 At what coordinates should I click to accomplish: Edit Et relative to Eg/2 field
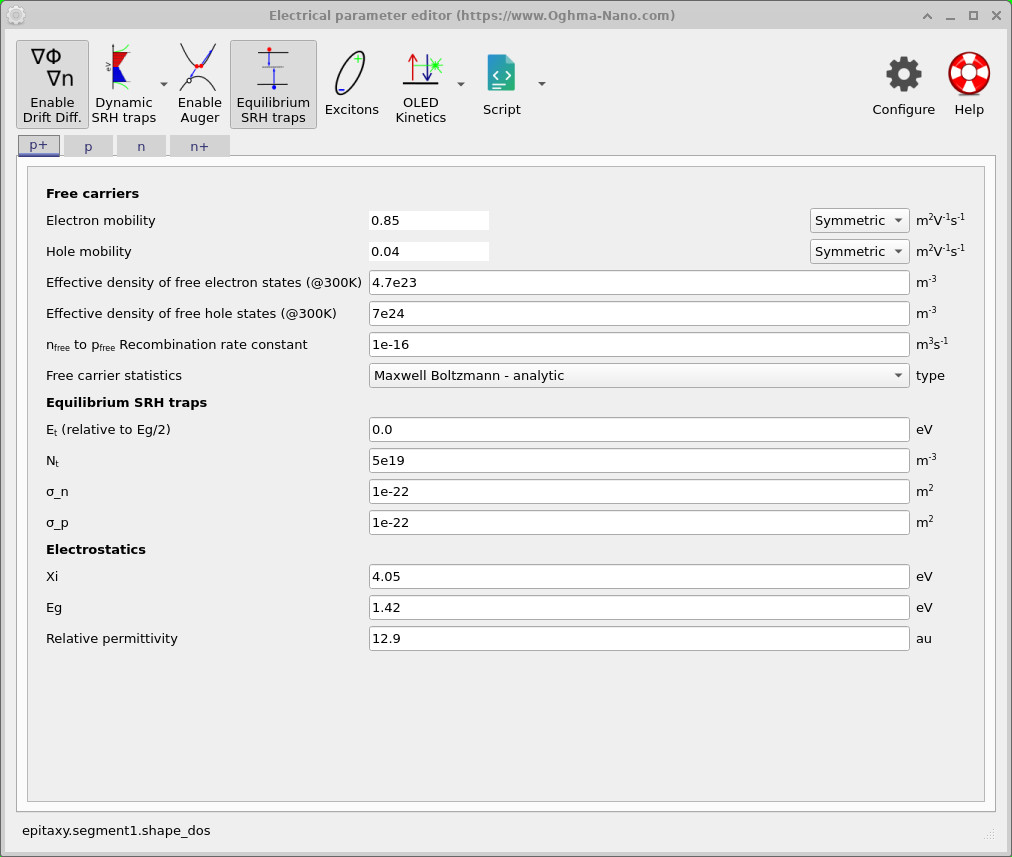639,430
